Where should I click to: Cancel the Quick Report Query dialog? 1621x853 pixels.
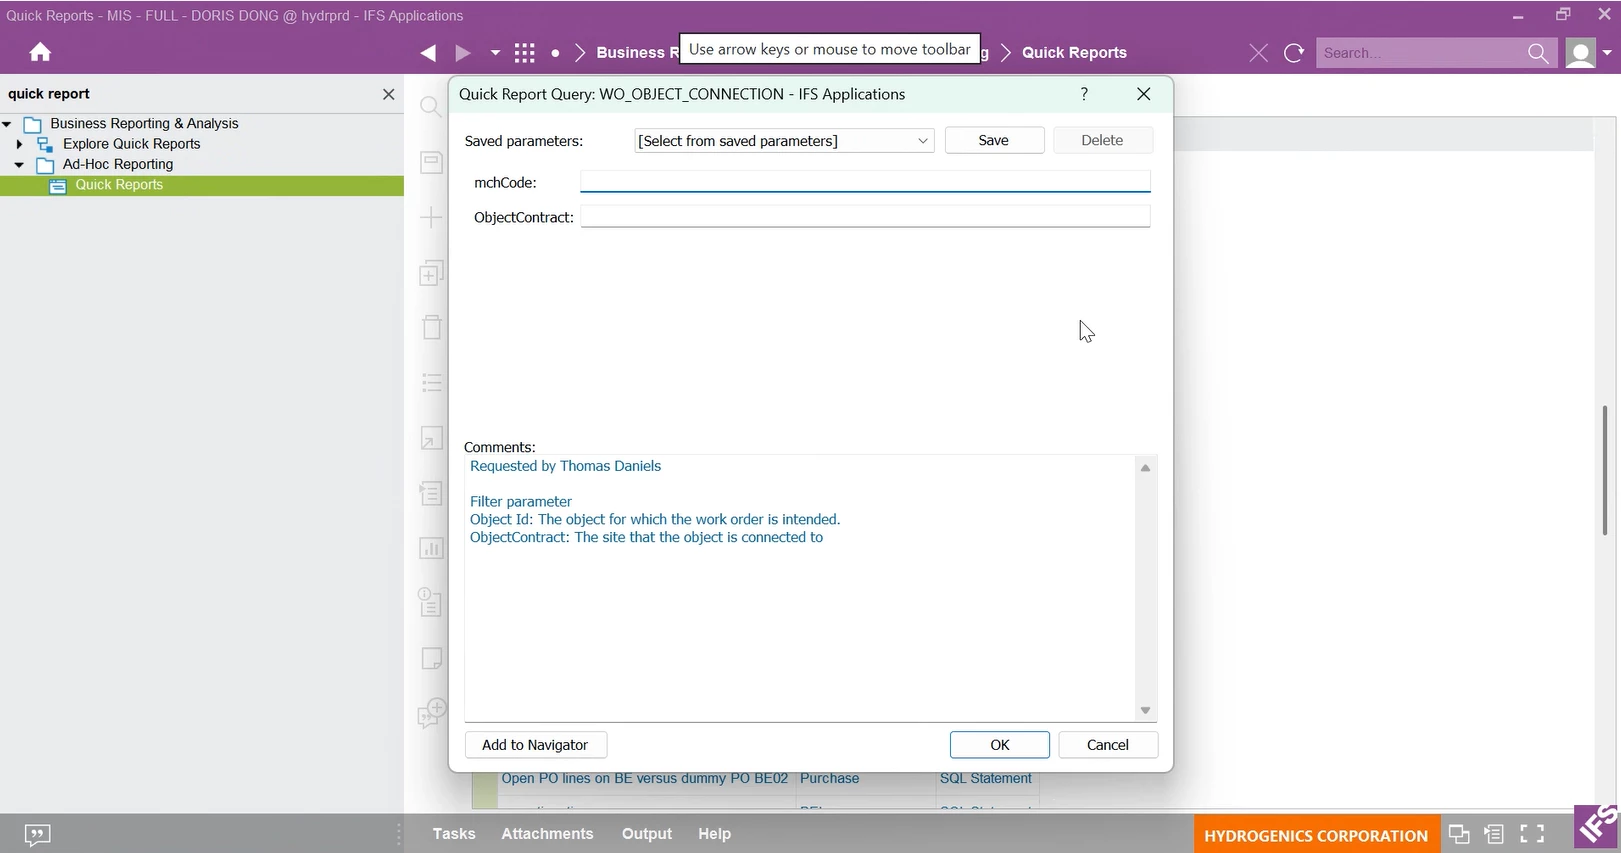click(1108, 745)
